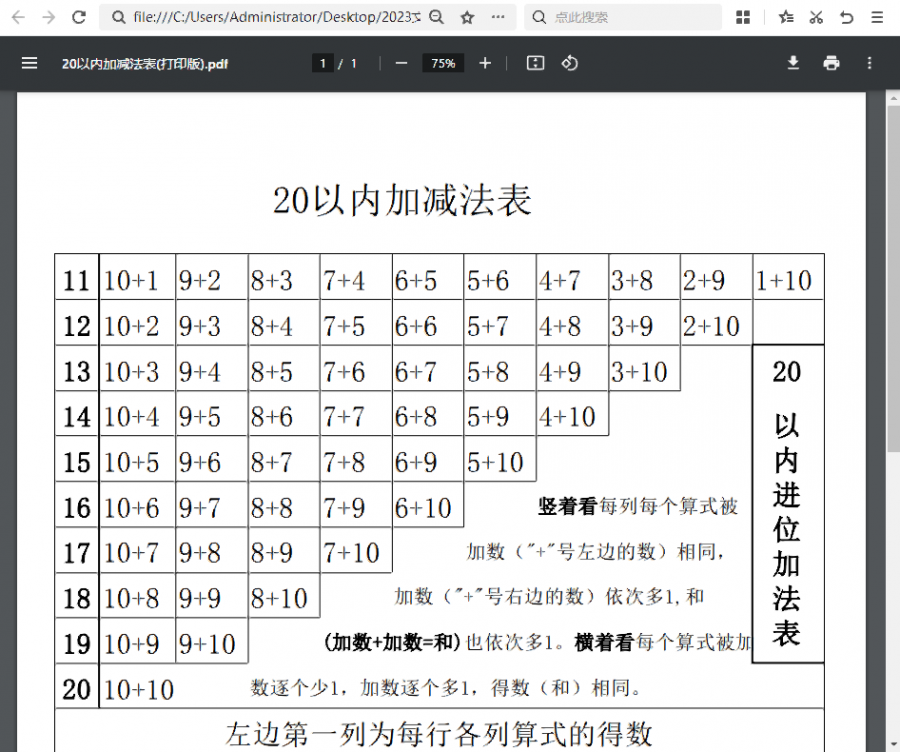Screen dimensions: 900x752
Task: Click the title 20以内加减法表
Action: point(402,200)
